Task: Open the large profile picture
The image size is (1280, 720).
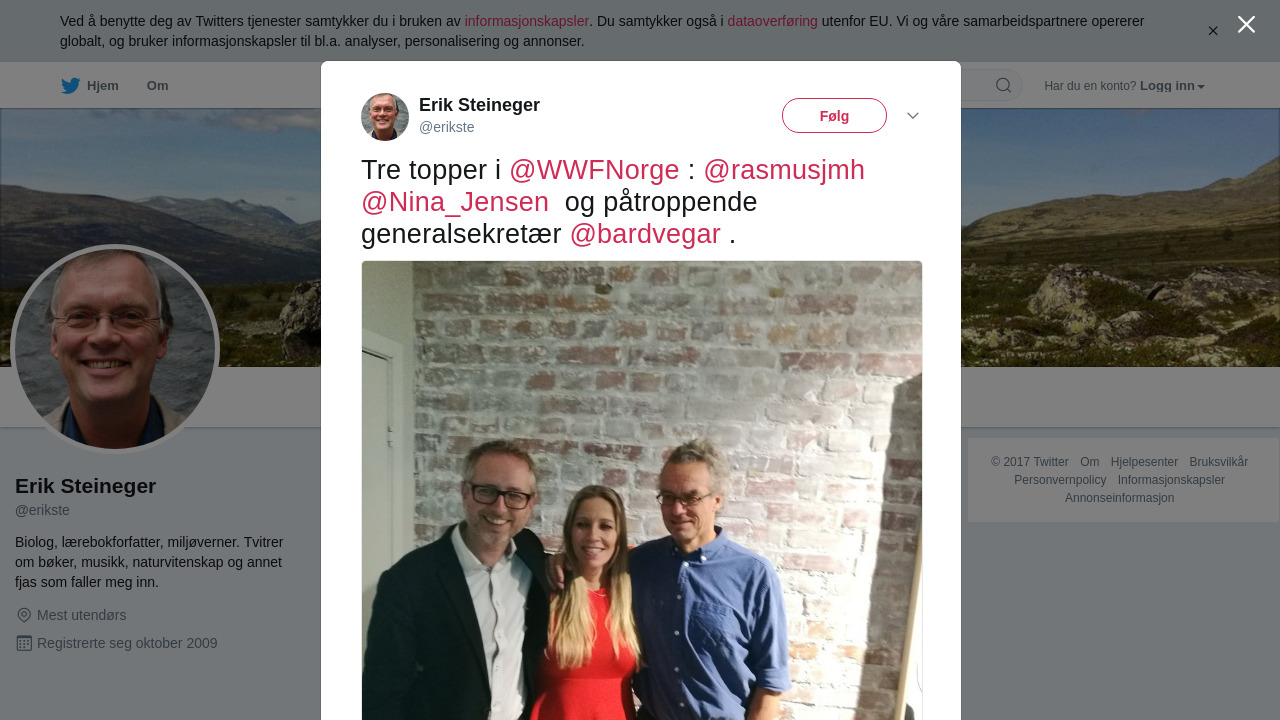Action: coord(115,349)
